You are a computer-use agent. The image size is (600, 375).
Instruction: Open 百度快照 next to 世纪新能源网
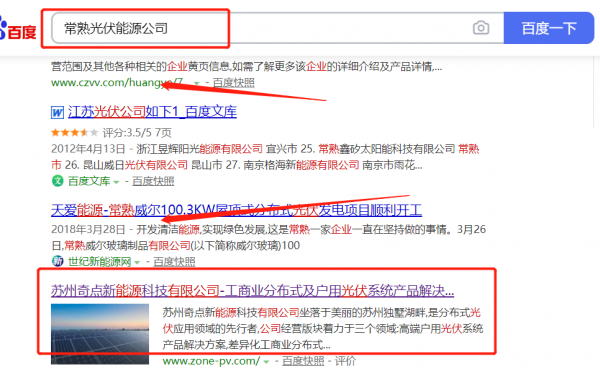pyautogui.click(x=174, y=262)
